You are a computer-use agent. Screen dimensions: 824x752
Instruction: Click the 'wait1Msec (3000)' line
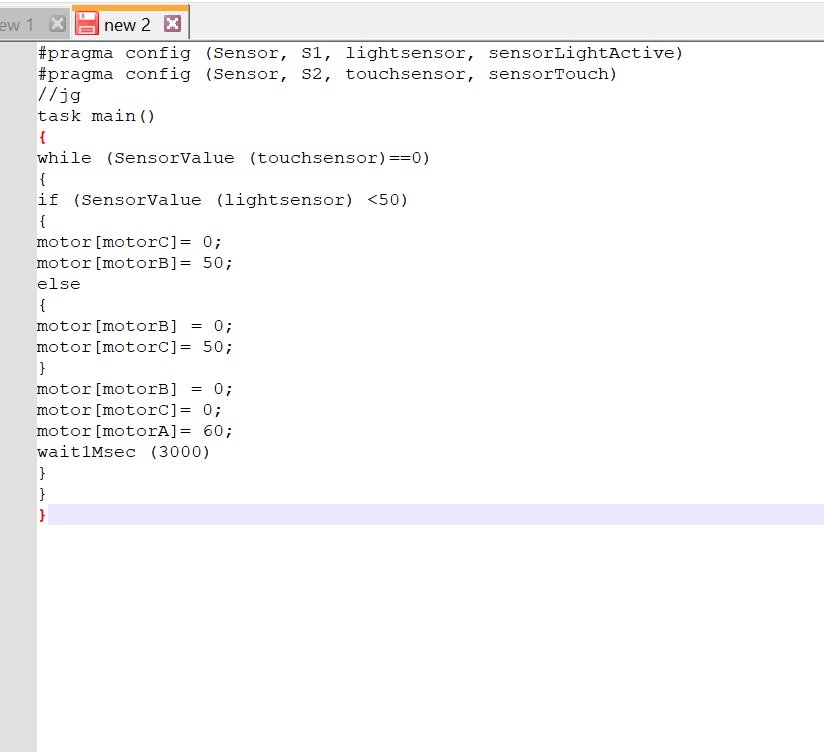click(123, 452)
